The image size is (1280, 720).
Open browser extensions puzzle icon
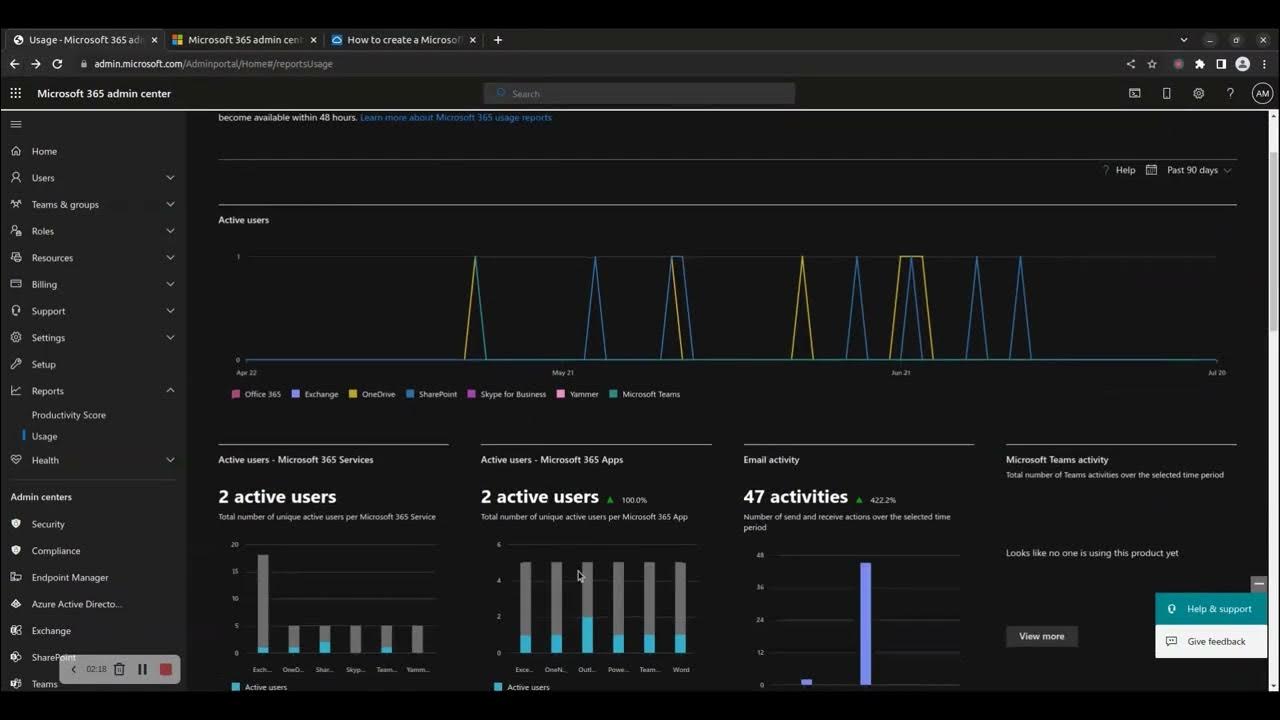point(1200,64)
